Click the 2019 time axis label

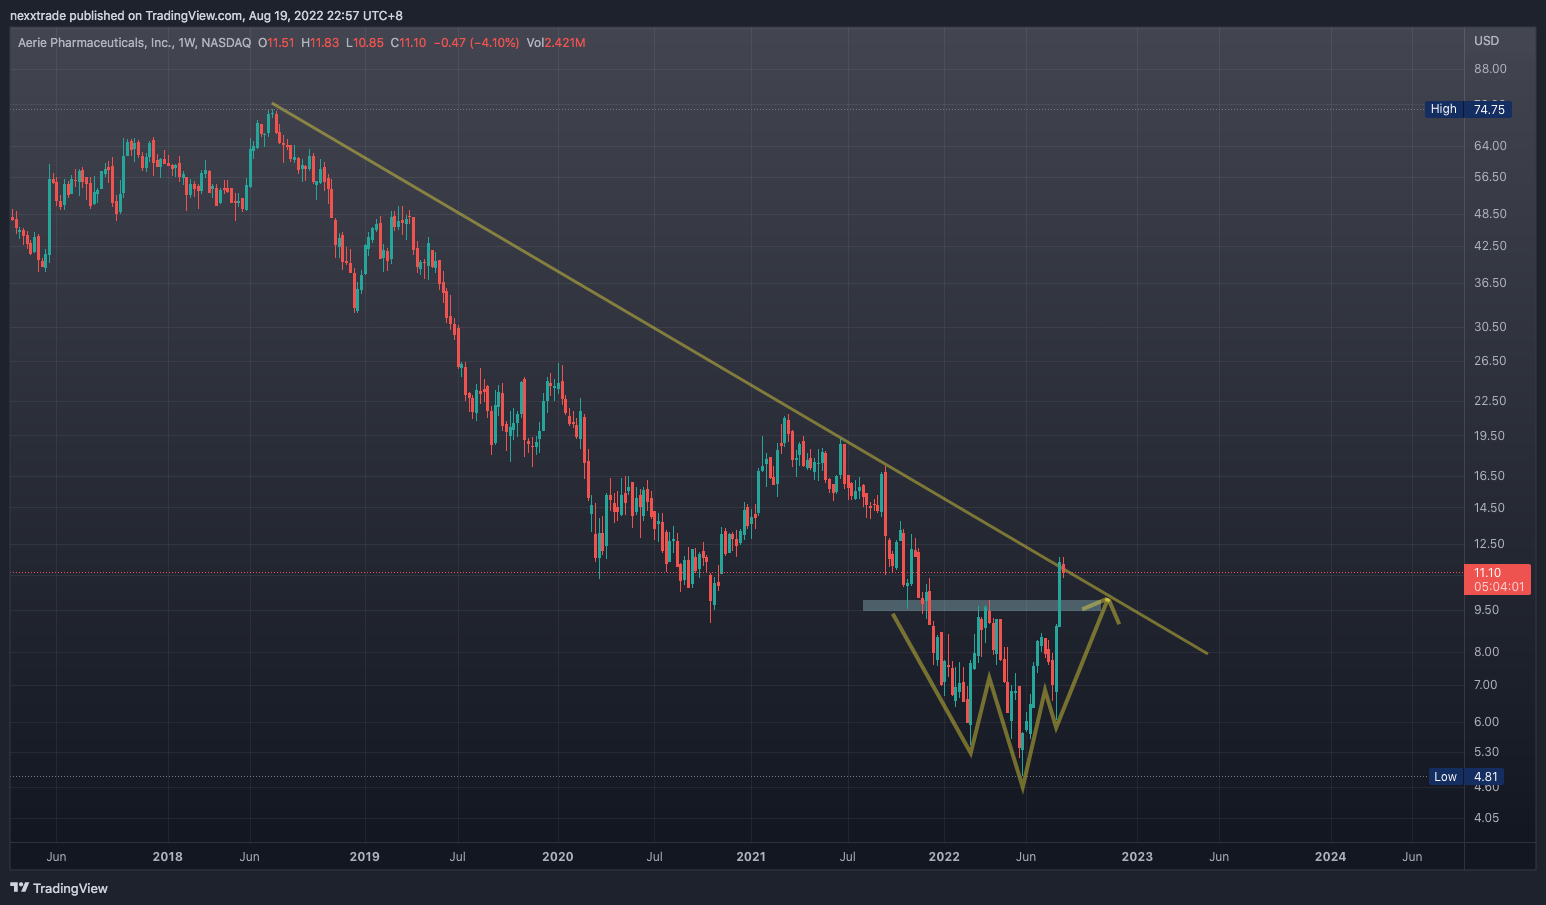click(365, 857)
